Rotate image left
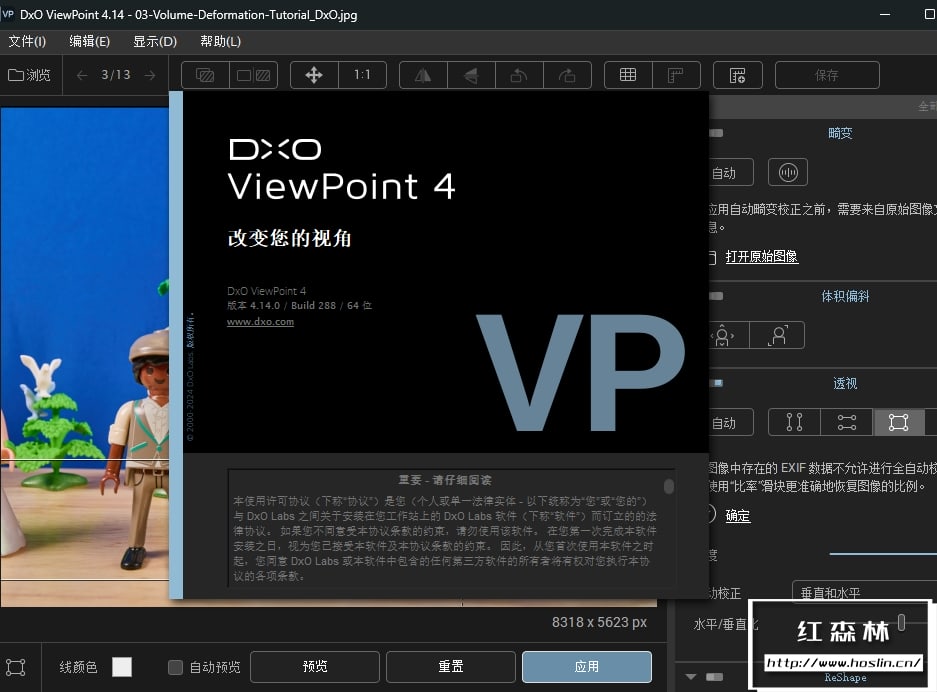Image resolution: width=937 pixels, height=692 pixels. coord(519,75)
